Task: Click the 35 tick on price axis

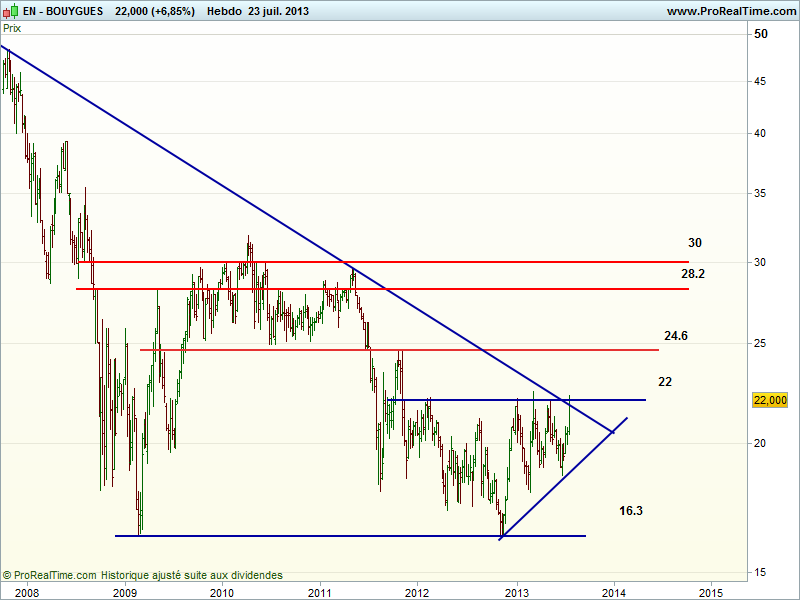Action: pyautogui.click(x=760, y=193)
